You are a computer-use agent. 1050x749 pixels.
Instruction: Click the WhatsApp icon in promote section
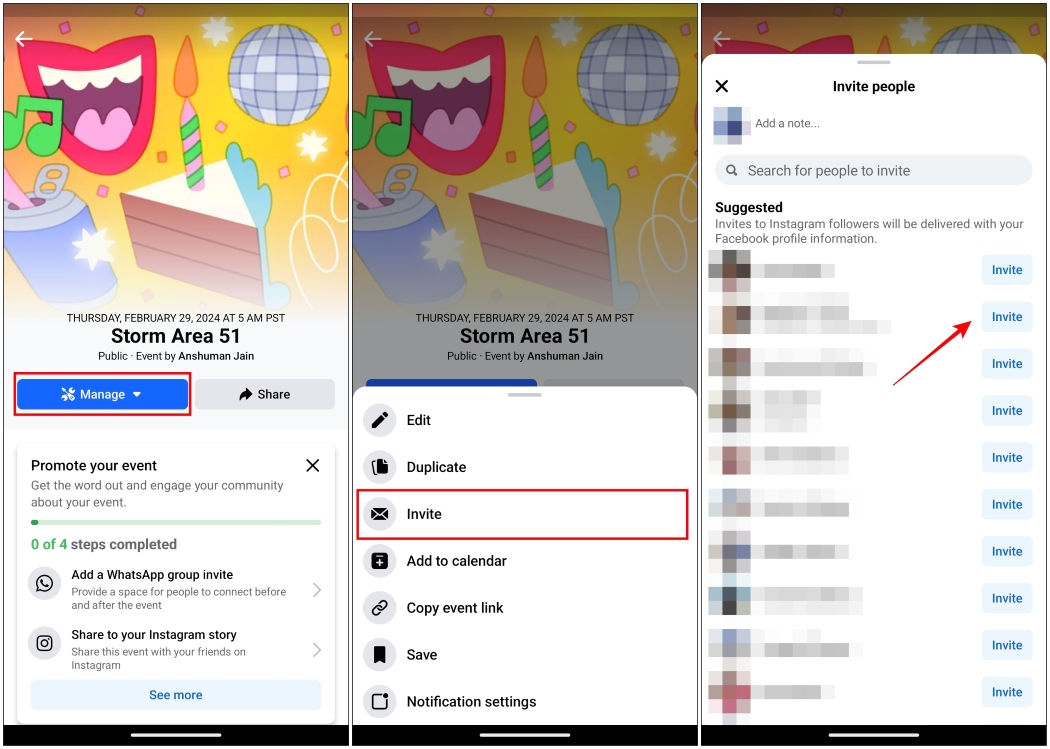tap(44, 583)
